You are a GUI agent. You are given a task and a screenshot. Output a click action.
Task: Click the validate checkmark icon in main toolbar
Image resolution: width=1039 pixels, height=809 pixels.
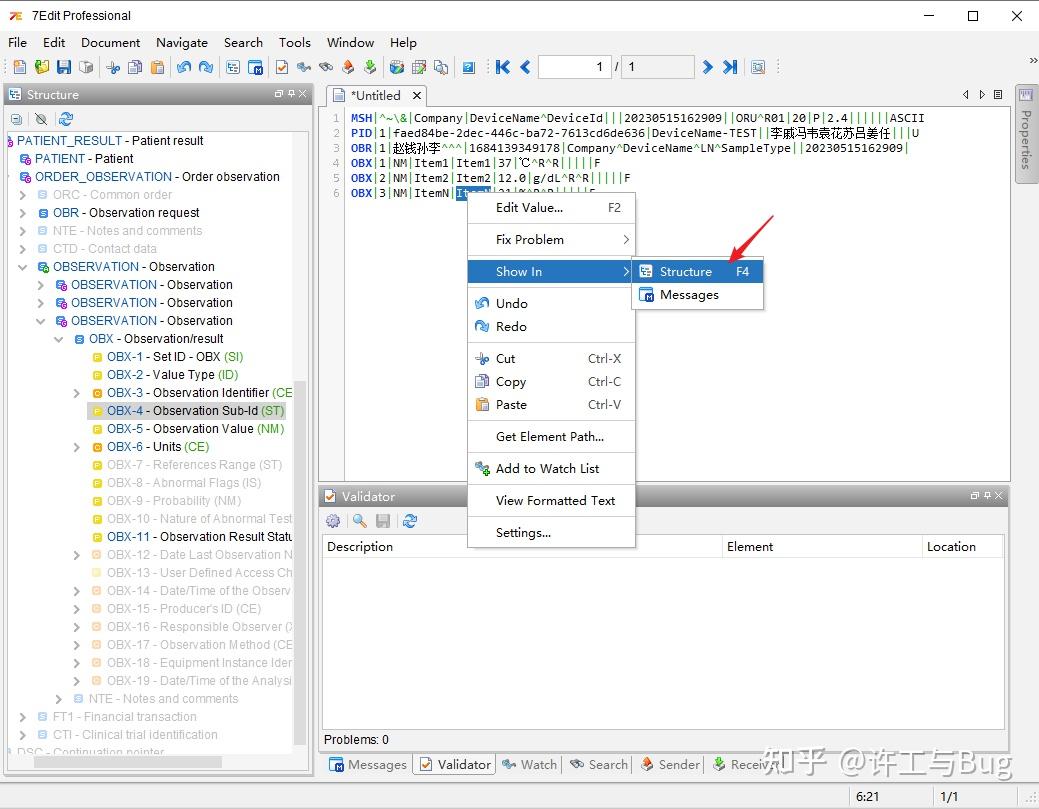click(x=282, y=68)
